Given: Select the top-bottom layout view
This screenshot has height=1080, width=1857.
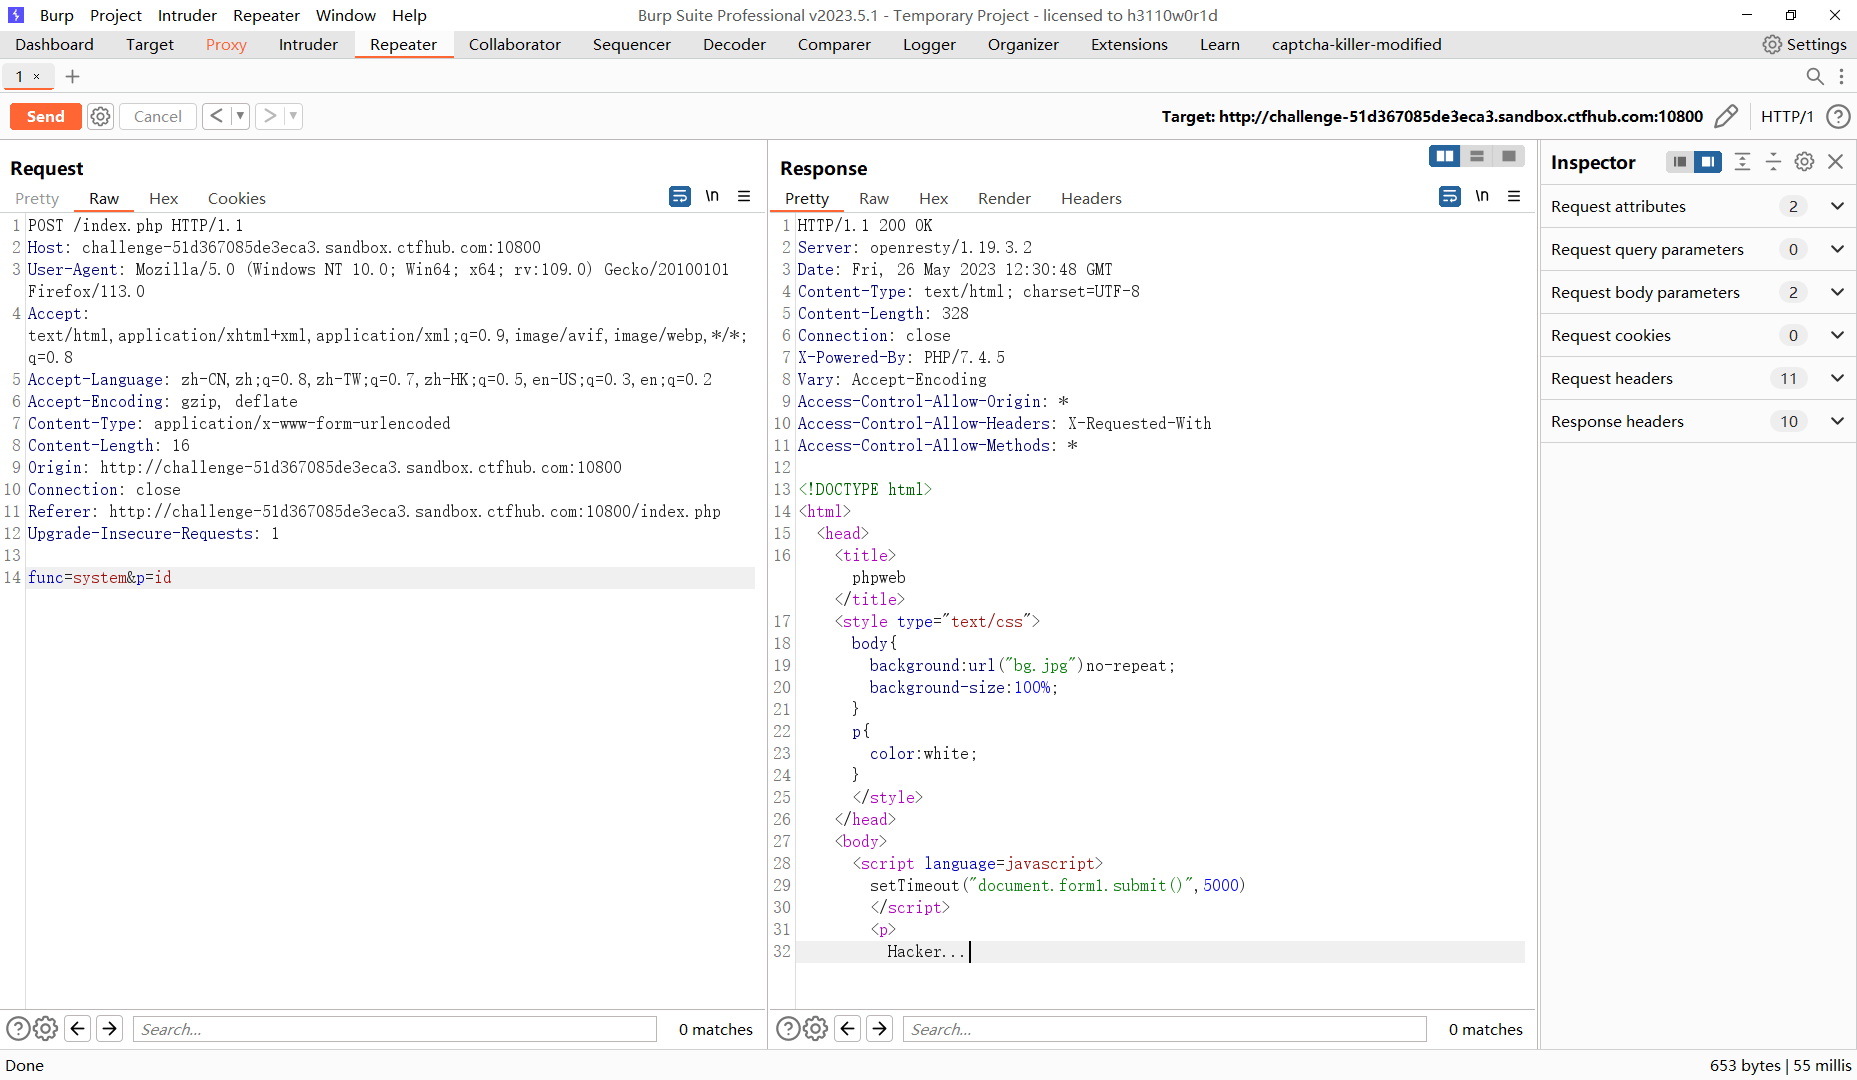Looking at the screenshot, I should click(1476, 156).
